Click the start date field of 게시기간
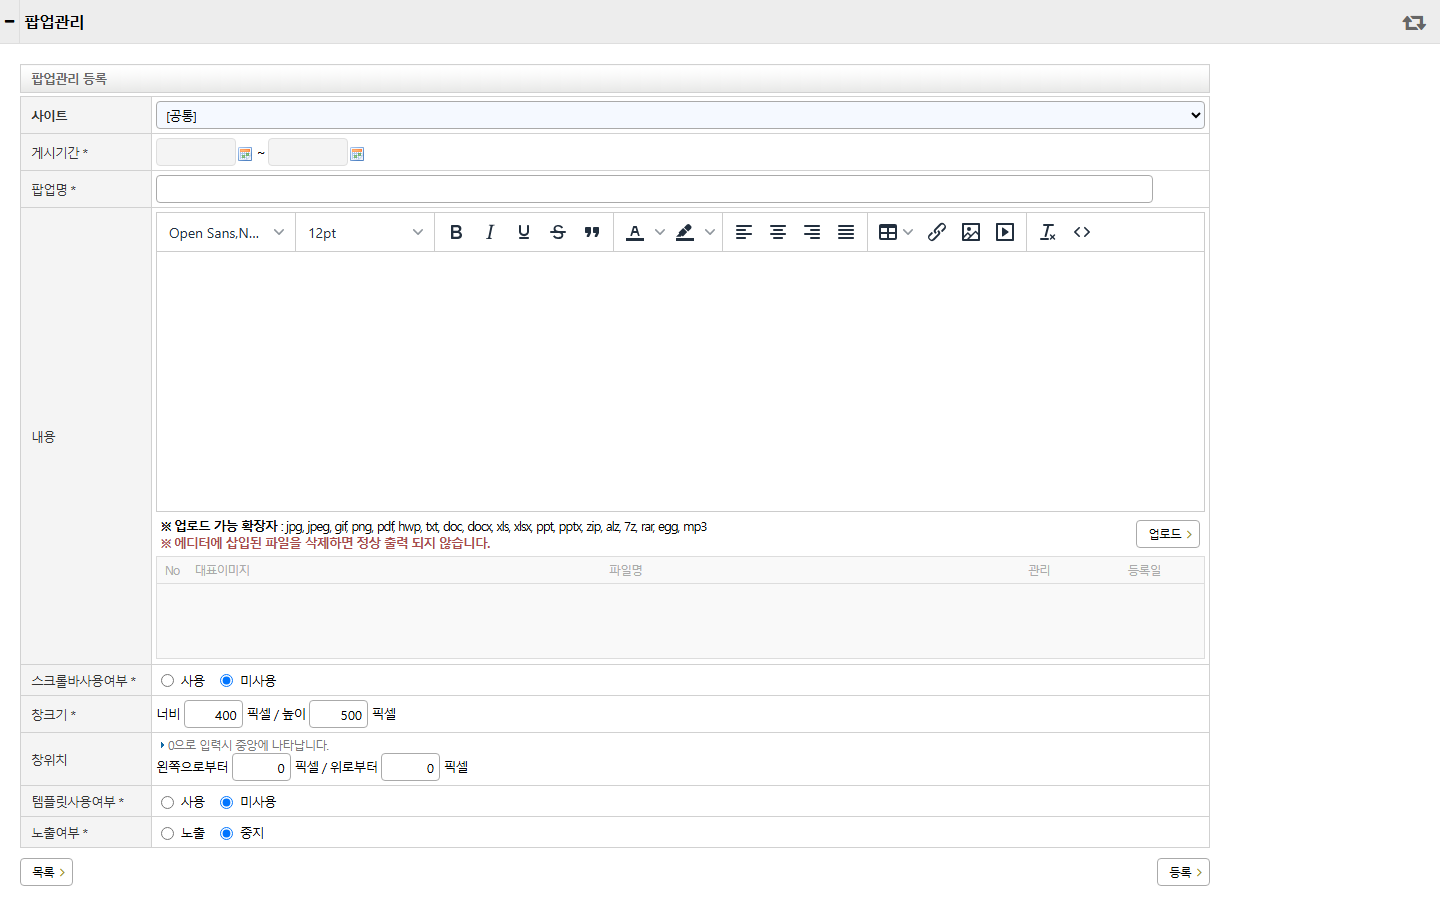1440x900 pixels. point(196,152)
